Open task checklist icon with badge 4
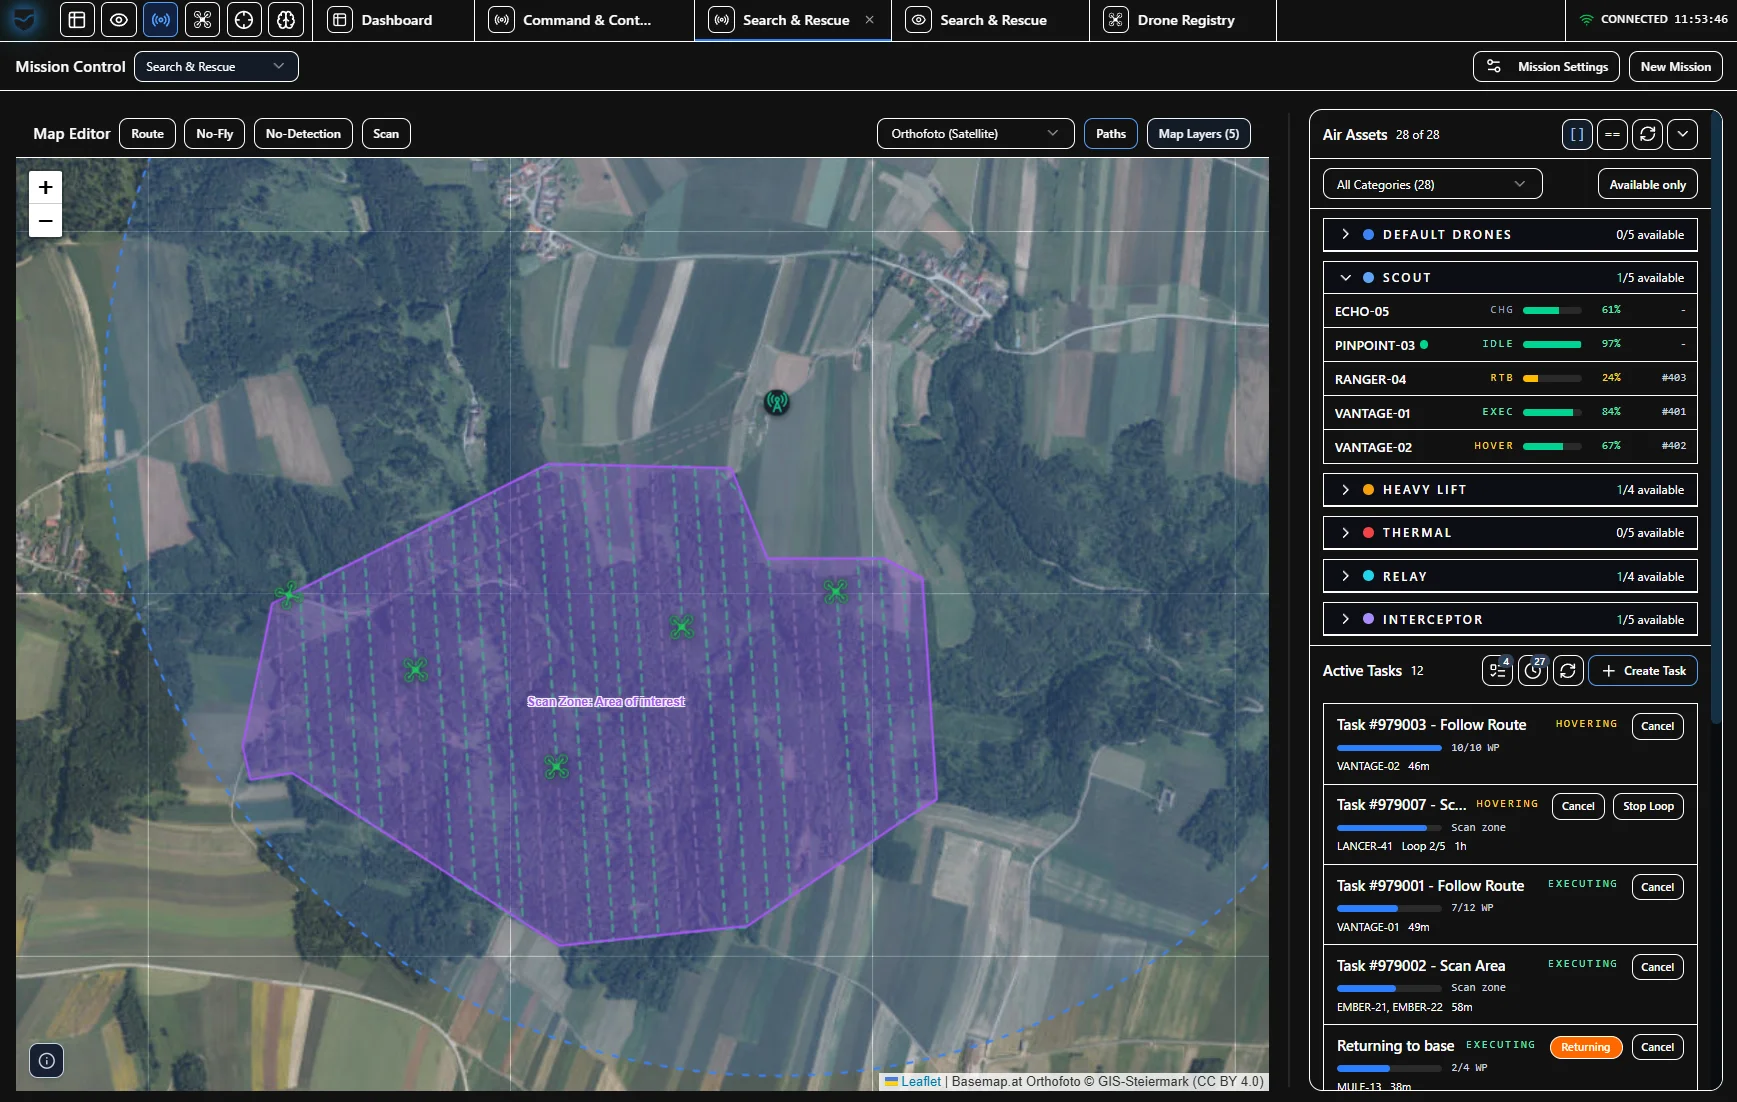The height and width of the screenshot is (1102, 1737). point(1498,671)
